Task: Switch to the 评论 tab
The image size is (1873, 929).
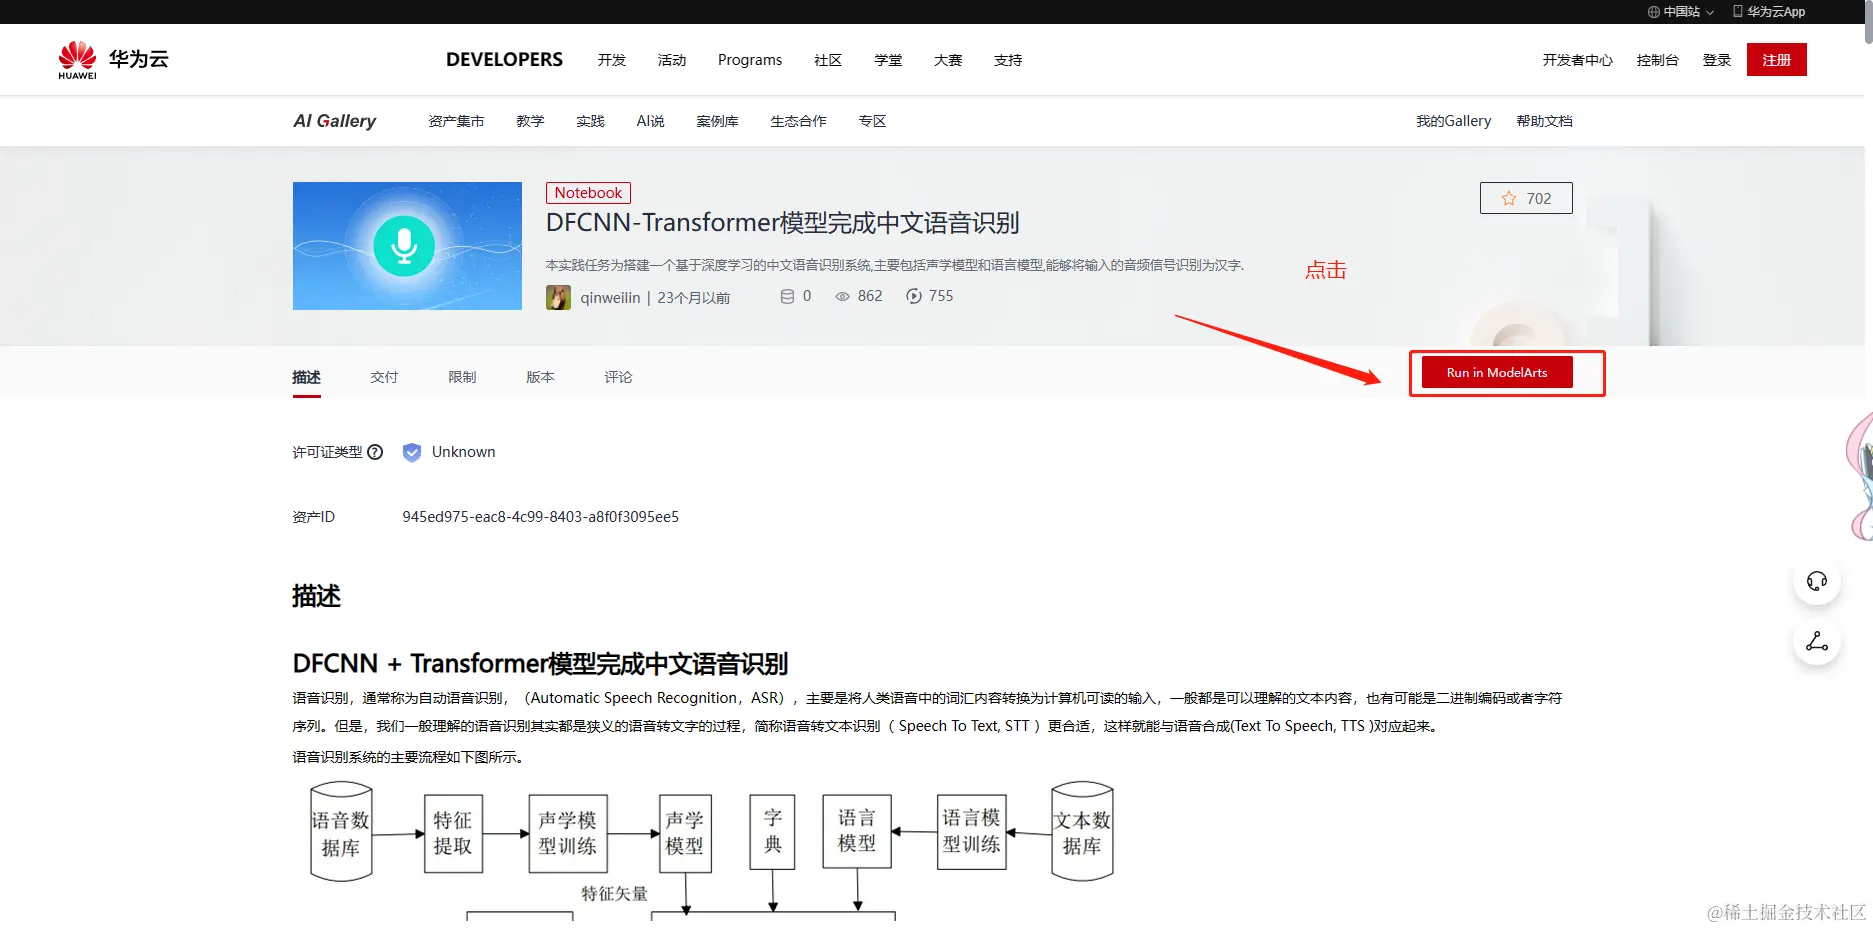Action: (618, 377)
